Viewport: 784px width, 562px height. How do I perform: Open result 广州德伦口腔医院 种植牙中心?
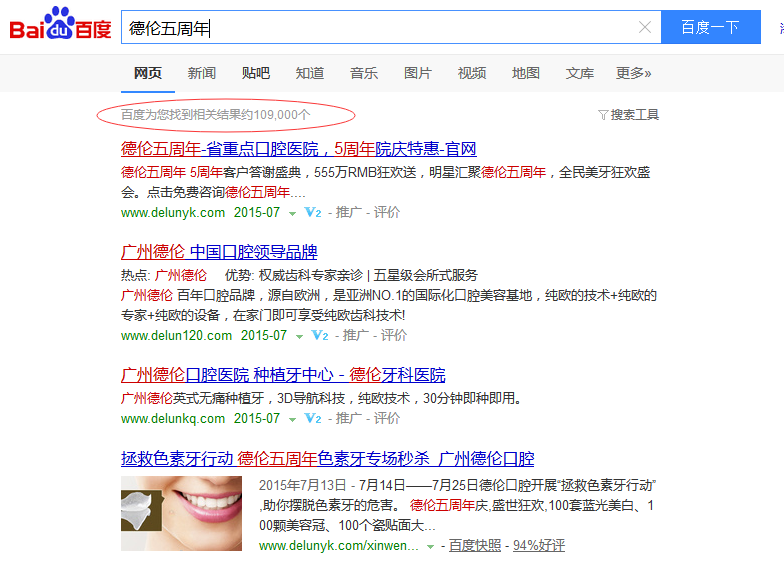click(283, 374)
